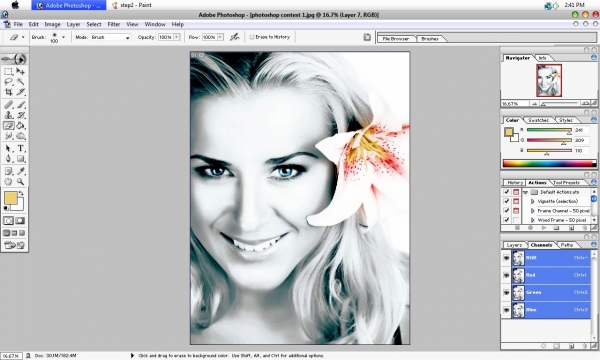Switch to Quick Mask mode

(20, 221)
